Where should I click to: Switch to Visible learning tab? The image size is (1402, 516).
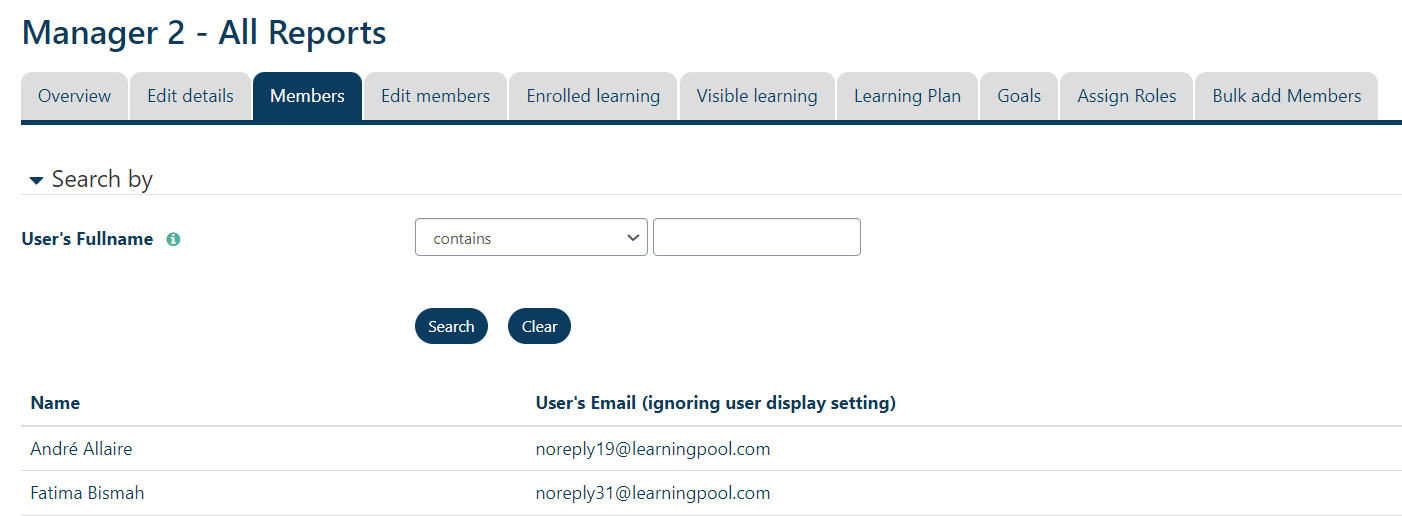[757, 97]
